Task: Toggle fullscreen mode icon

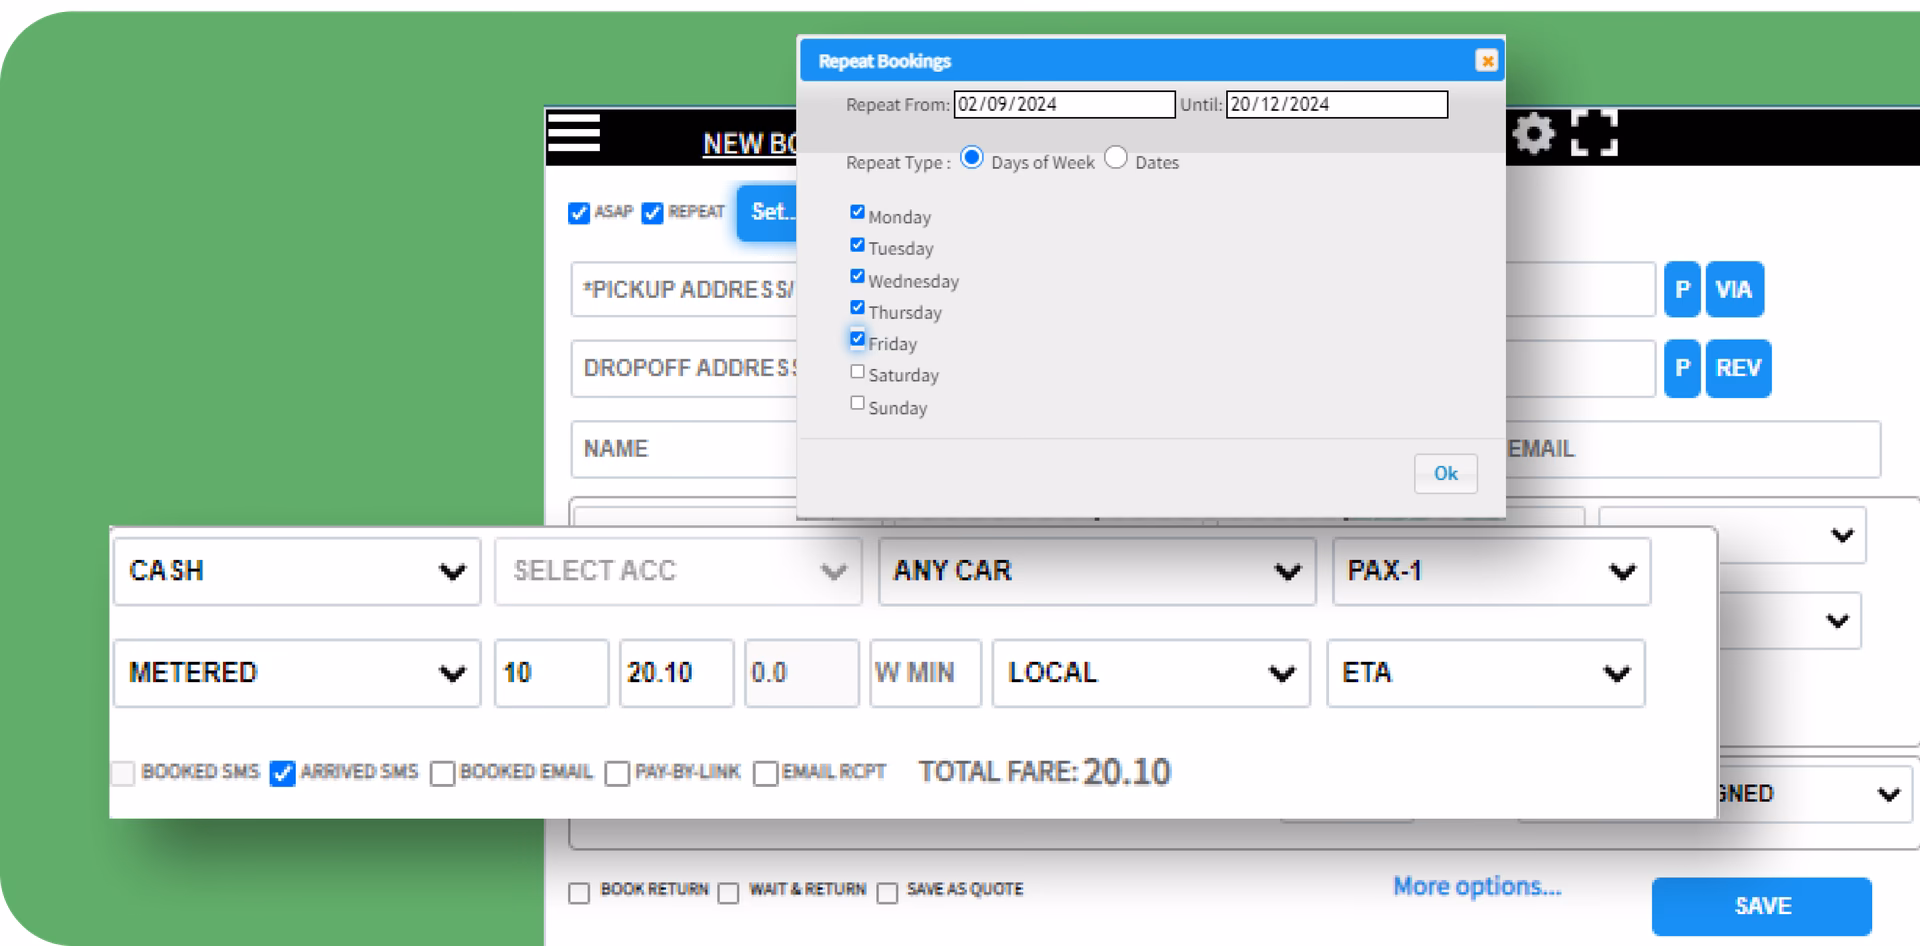Action: point(1594,134)
